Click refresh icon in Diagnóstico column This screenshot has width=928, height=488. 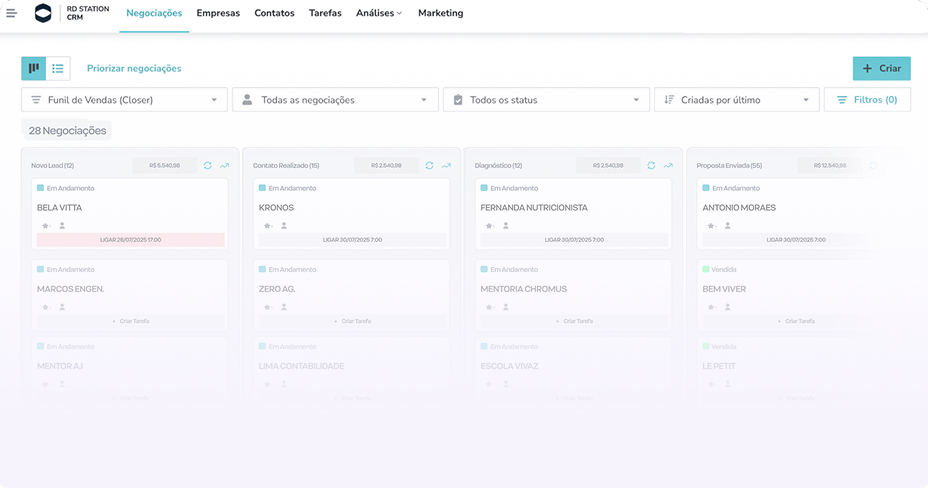[652, 165]
